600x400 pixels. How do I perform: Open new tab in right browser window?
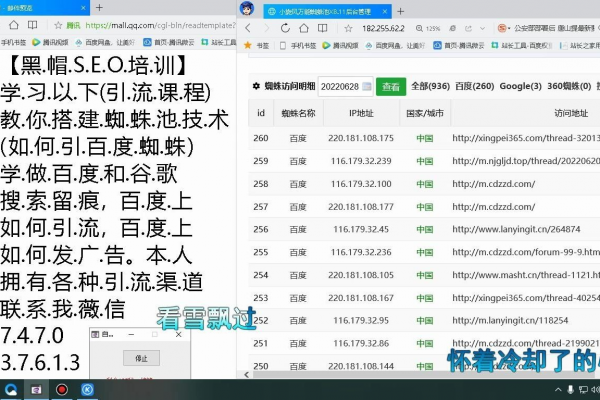coord(400,11)
